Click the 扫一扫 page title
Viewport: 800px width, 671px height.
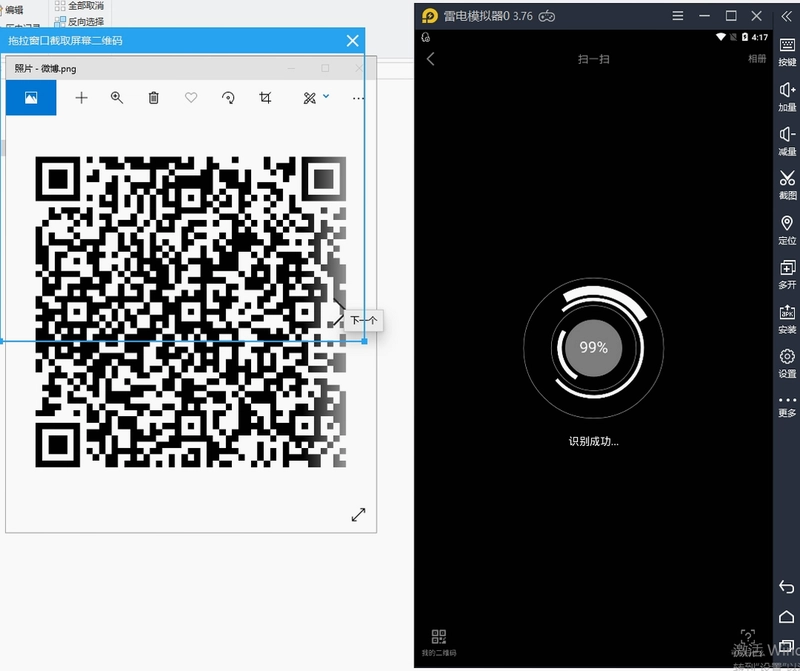click(593, 59)
